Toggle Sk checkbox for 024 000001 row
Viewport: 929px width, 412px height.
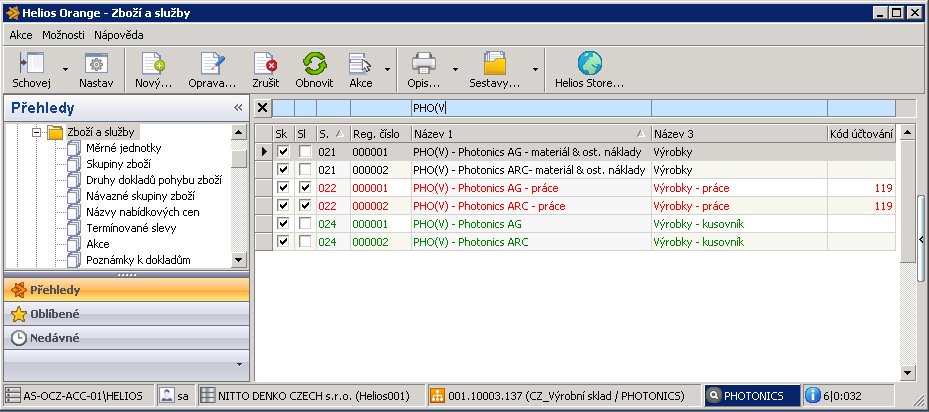click(x=283, y=223)
